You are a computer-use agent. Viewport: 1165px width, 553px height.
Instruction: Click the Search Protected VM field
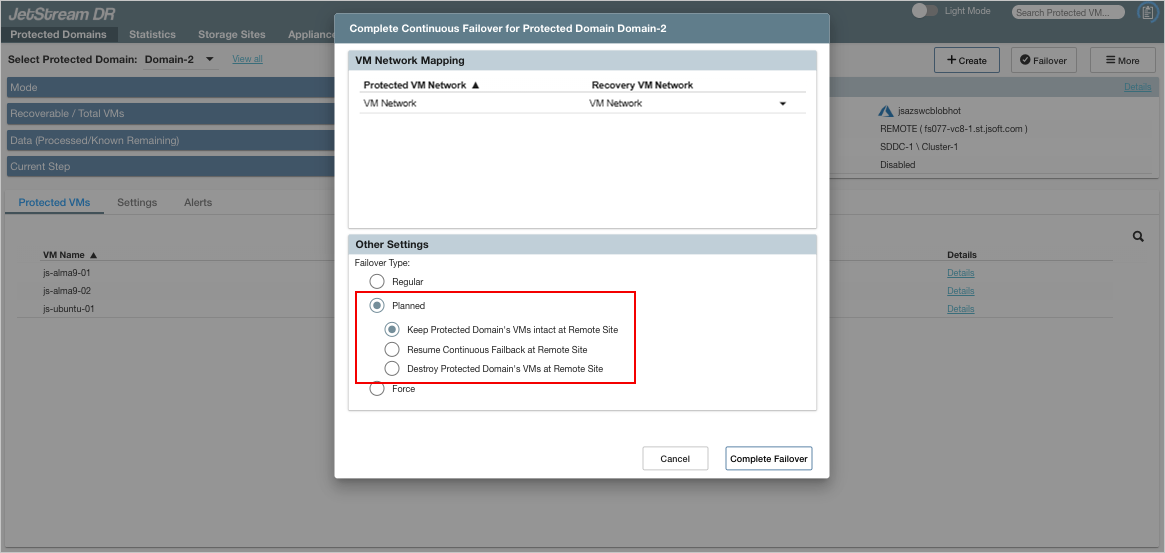tap(1068, 12)
